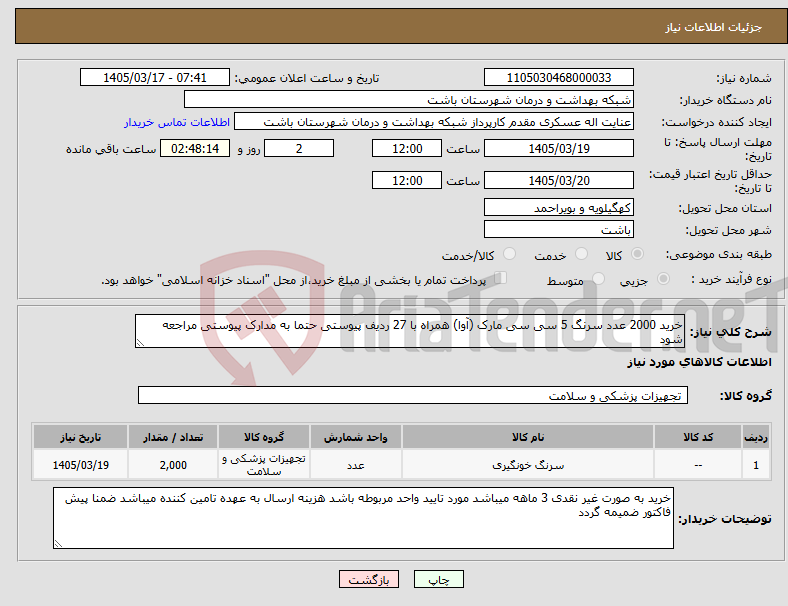The height and width of the screenshot is (606, 788).
Task: Click the delivery city باشت field
Action: point(558,230)
